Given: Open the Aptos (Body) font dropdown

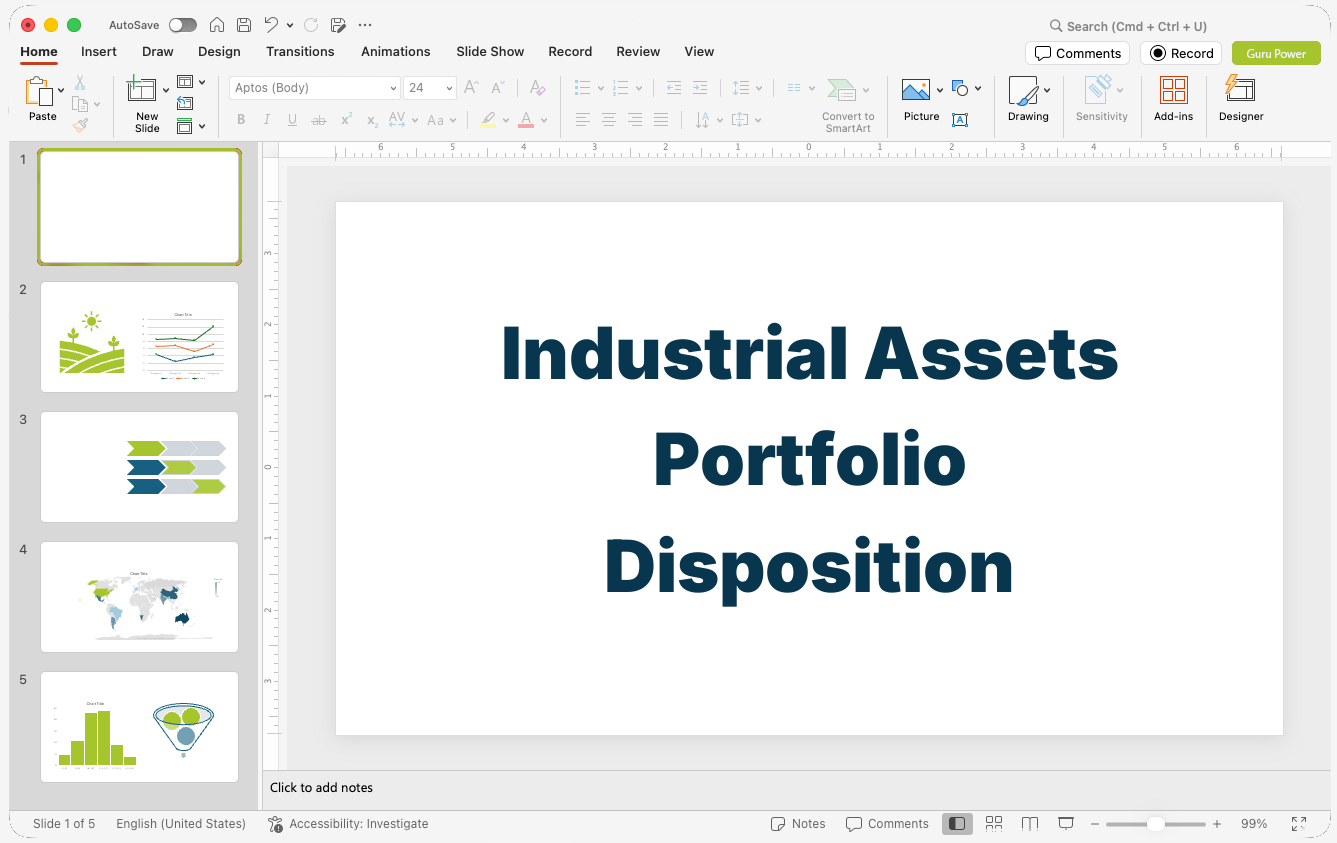Looking at the screenshot, I should (315, 88).
